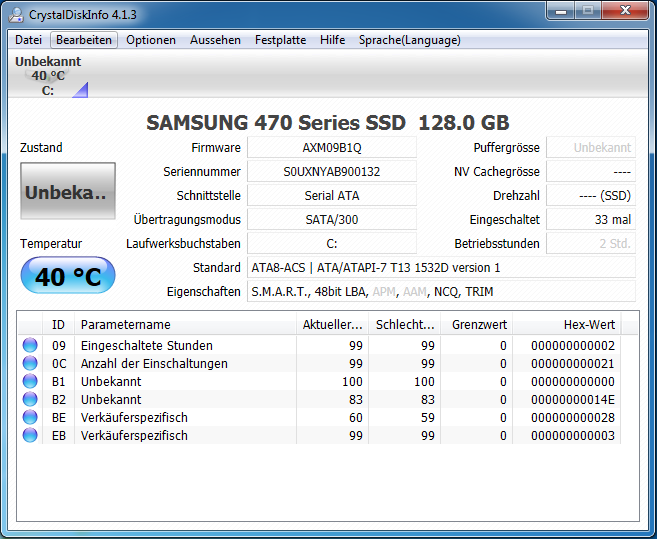Minimize the CrystalDiskInfo window
Viewport: 658px width, 539px height.
coord(561,11)
